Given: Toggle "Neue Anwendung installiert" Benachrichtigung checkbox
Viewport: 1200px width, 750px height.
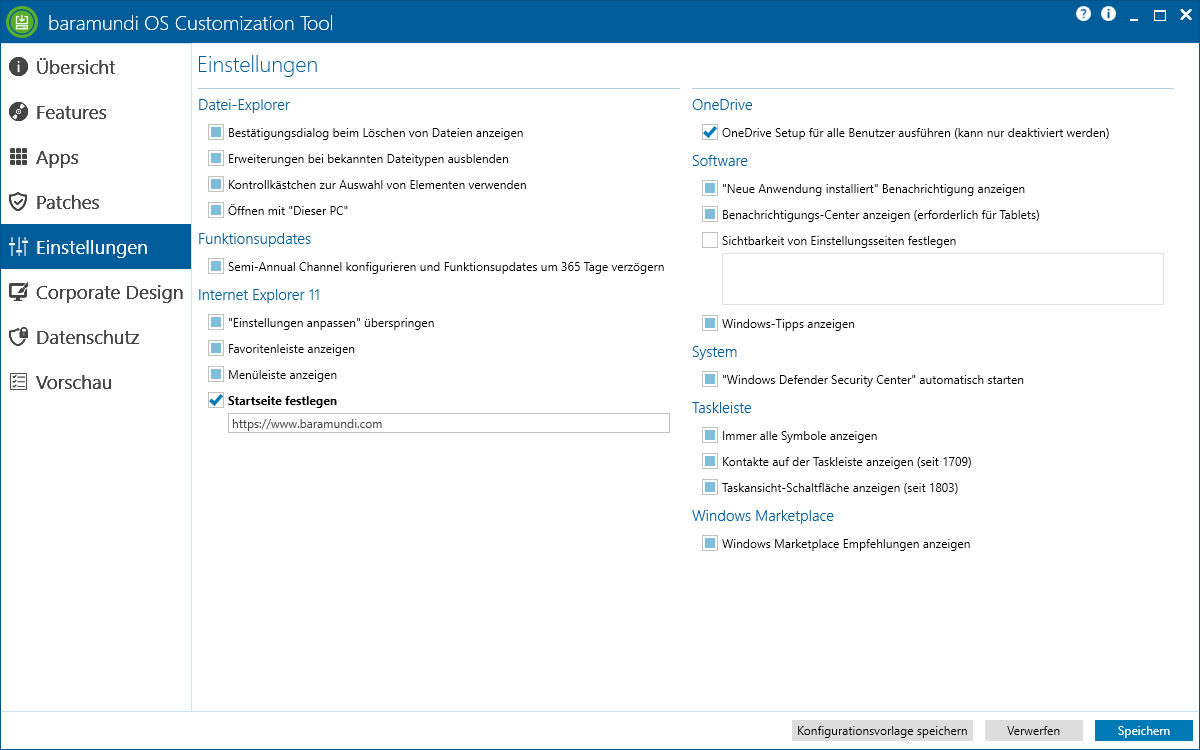Looking at the screenshot, I should 710,188.
